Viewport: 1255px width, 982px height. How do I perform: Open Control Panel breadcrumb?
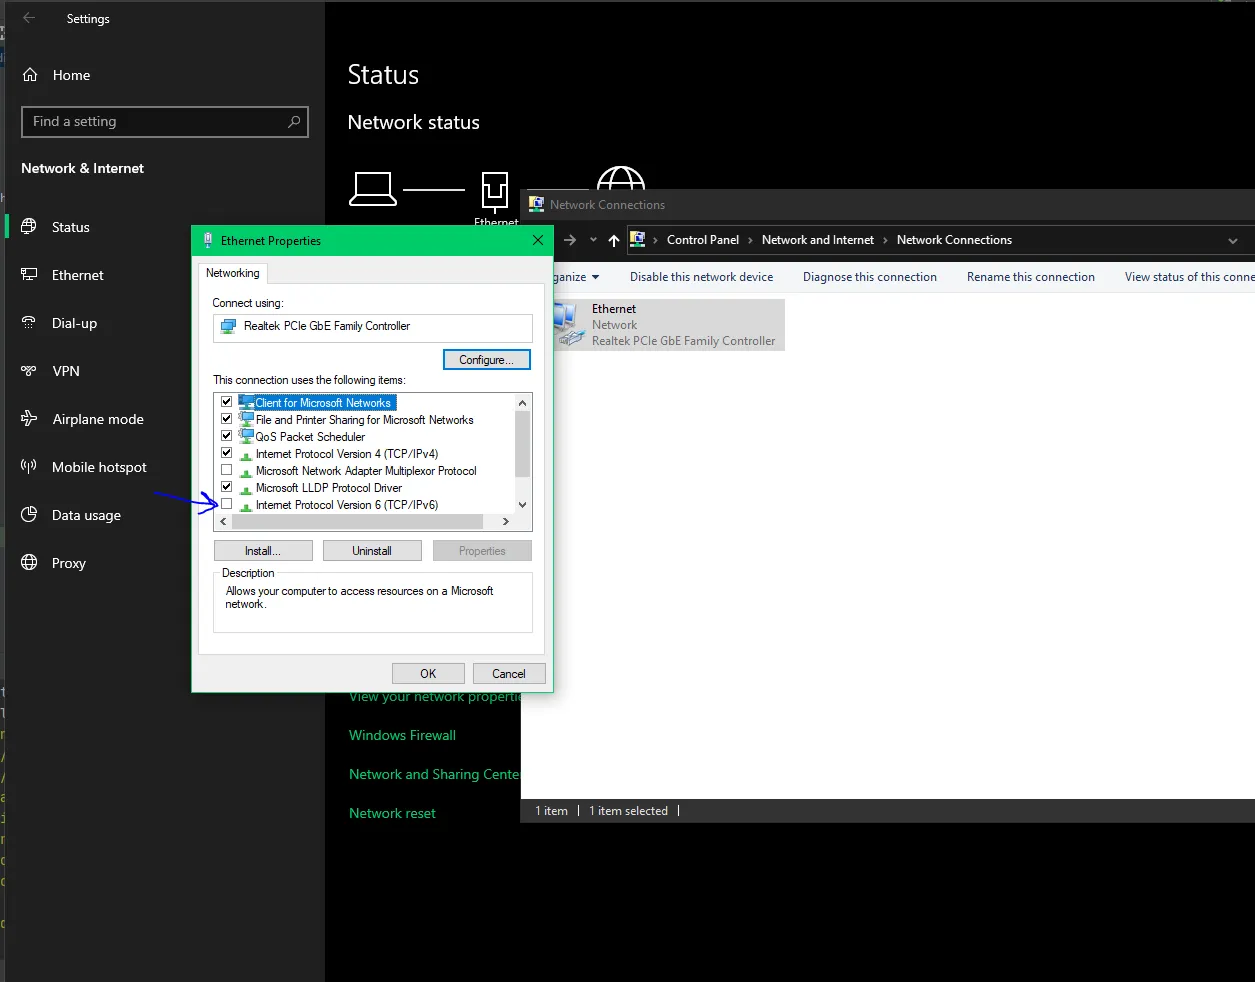[x=703, y=240]
